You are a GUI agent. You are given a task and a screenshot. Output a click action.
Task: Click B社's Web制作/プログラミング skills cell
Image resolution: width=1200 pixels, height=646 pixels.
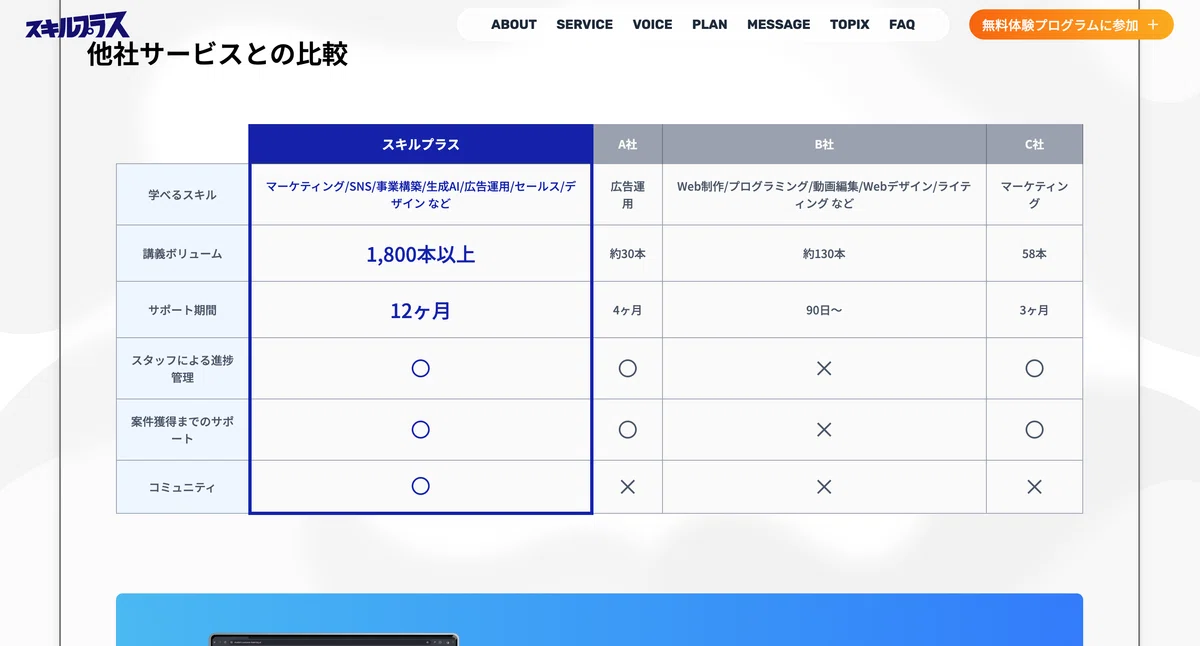[x=824, y=195]
